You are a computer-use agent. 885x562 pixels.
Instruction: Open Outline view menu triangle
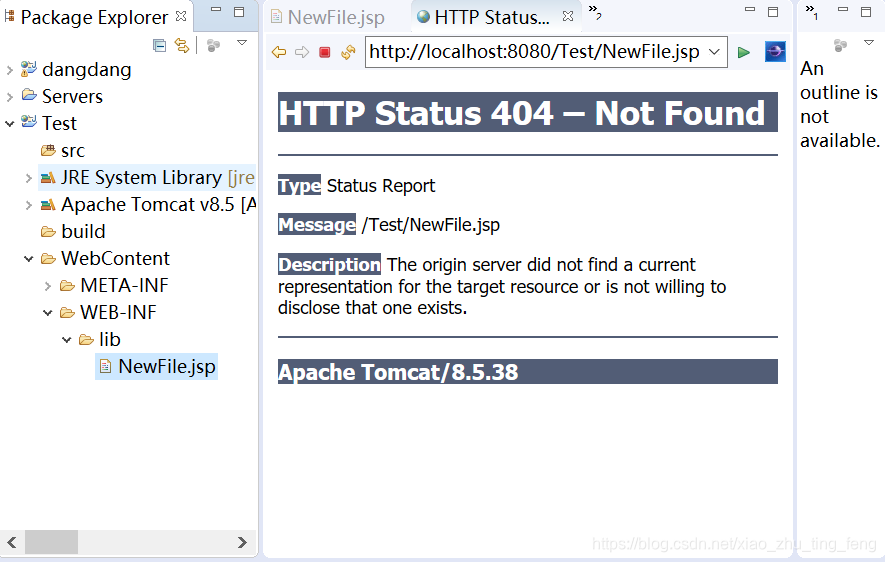tap(869, 43)
